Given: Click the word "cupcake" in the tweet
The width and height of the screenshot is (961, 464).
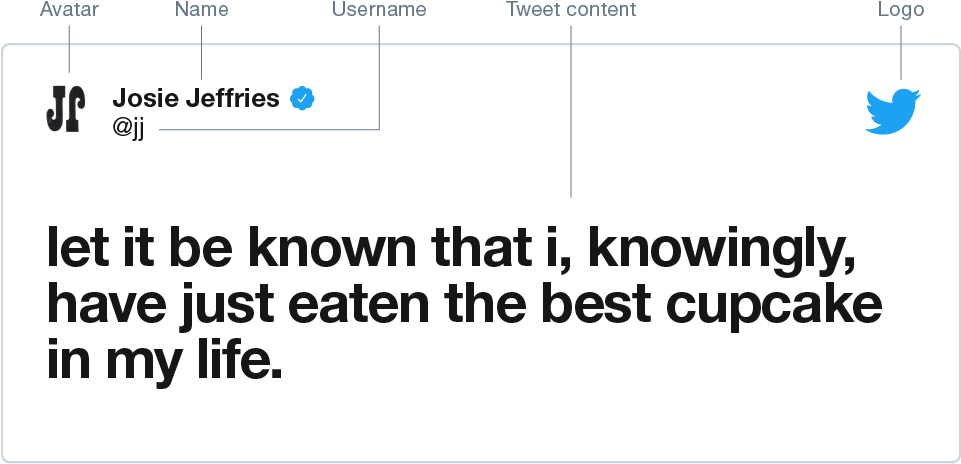Looking at the screenshot, I should point(774,306).
